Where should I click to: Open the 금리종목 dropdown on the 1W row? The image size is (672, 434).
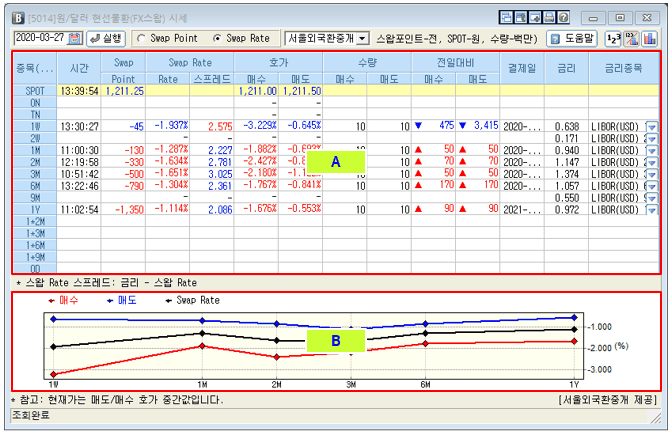(x=652, y=127)
